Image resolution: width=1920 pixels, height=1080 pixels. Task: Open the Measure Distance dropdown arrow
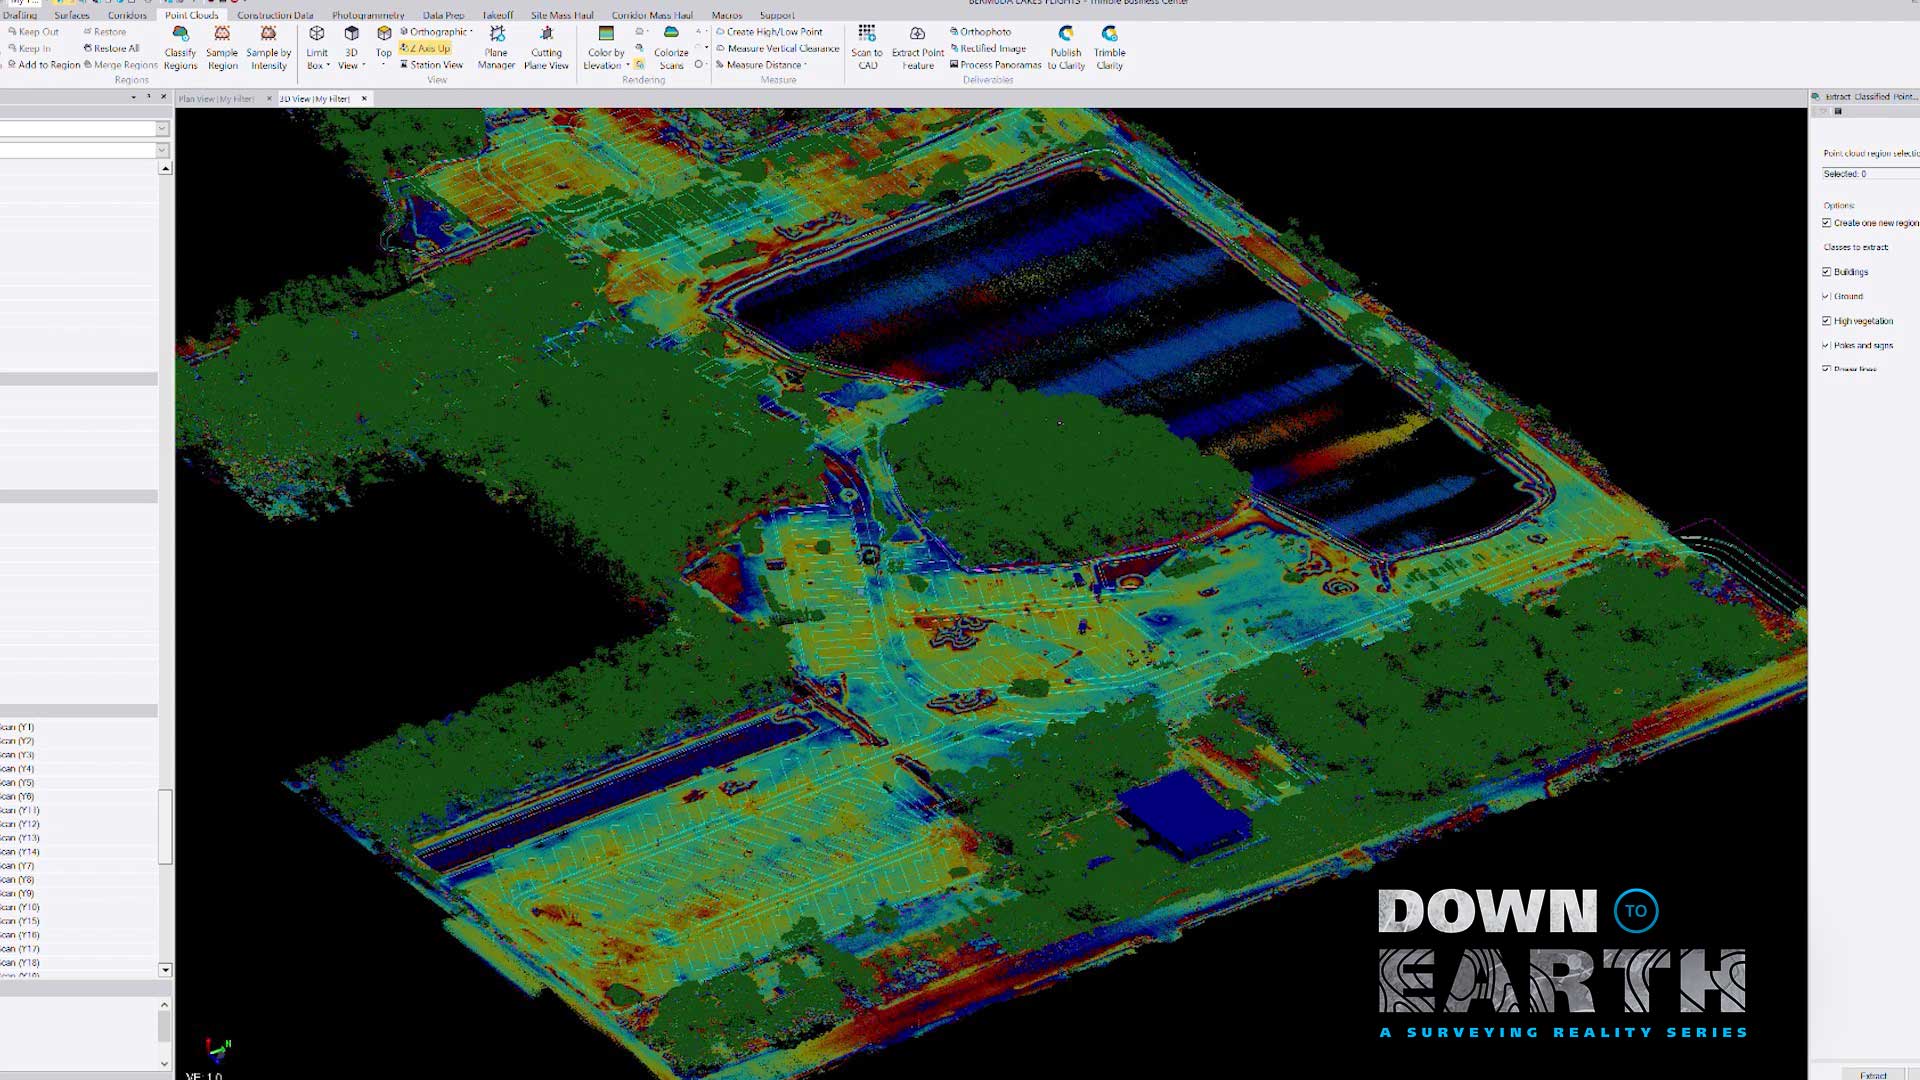click(805, 65)
